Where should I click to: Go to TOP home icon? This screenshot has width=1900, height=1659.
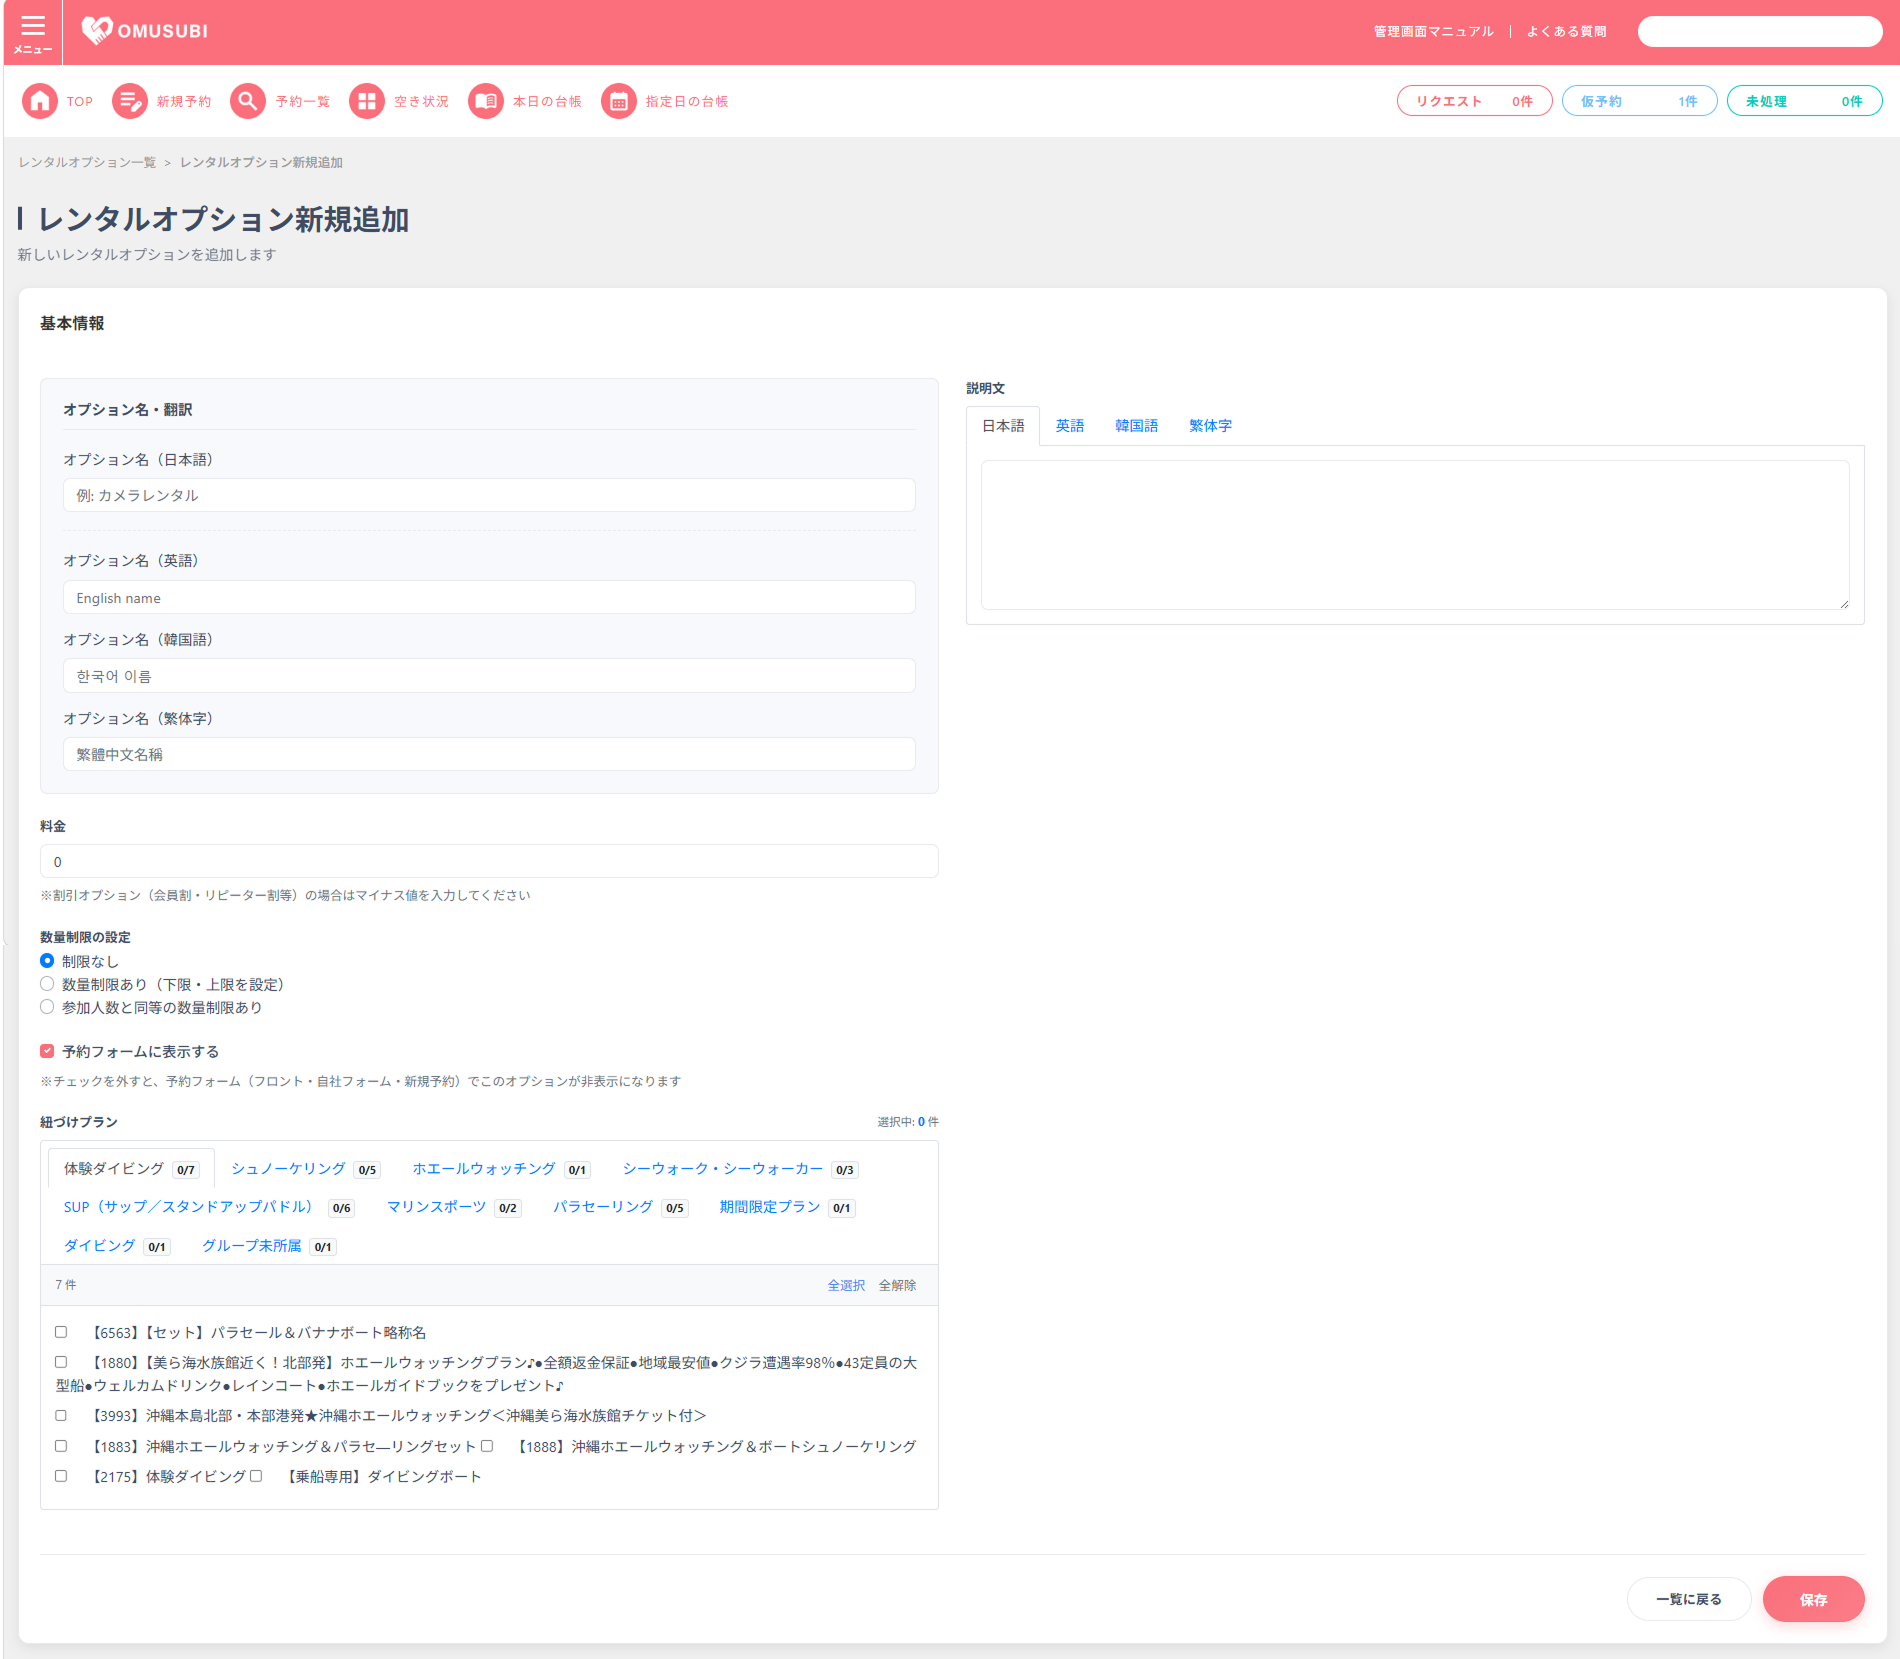click(40, 101)
